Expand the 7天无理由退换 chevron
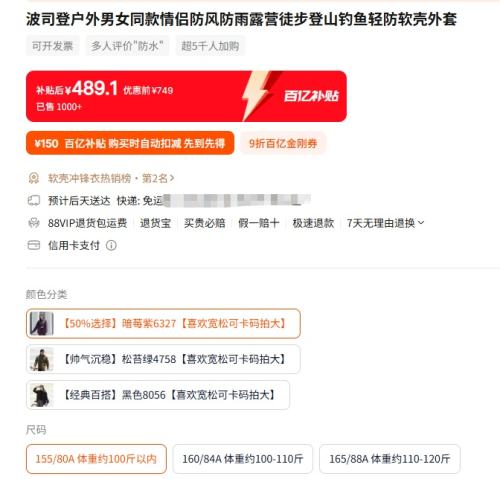This screenshot has height=479, width=500. [421, 223]
